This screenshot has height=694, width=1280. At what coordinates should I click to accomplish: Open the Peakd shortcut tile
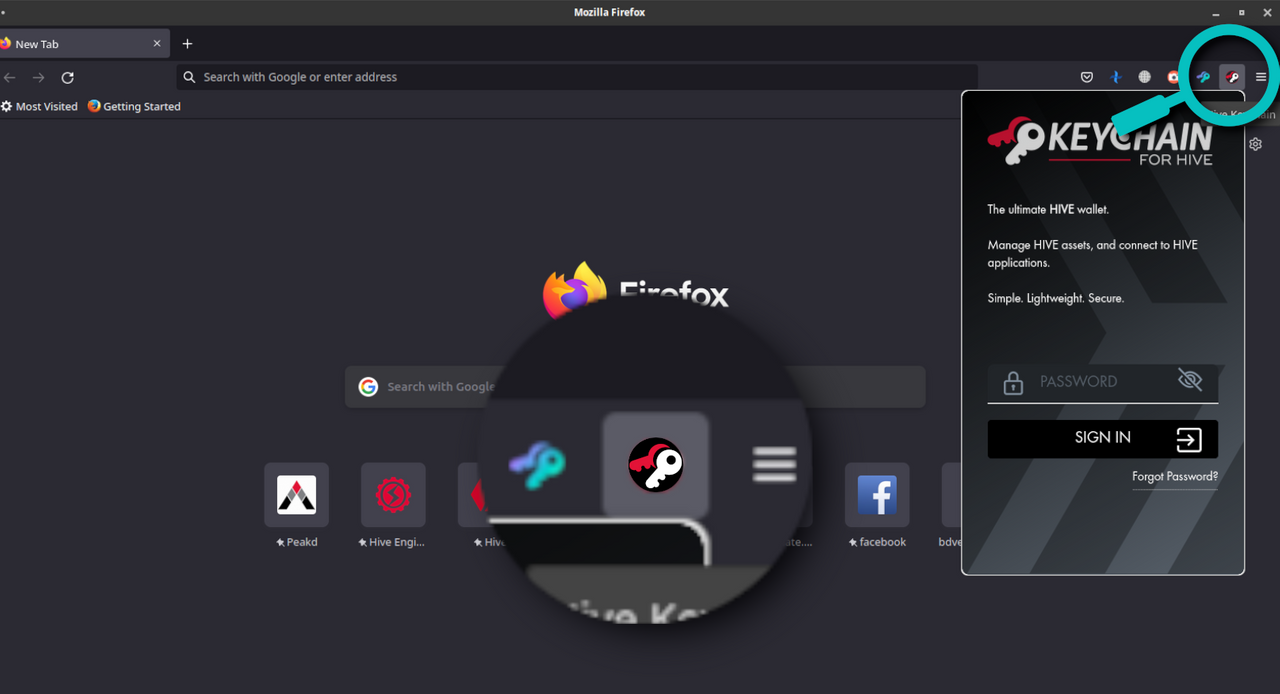tap(296, 495)
